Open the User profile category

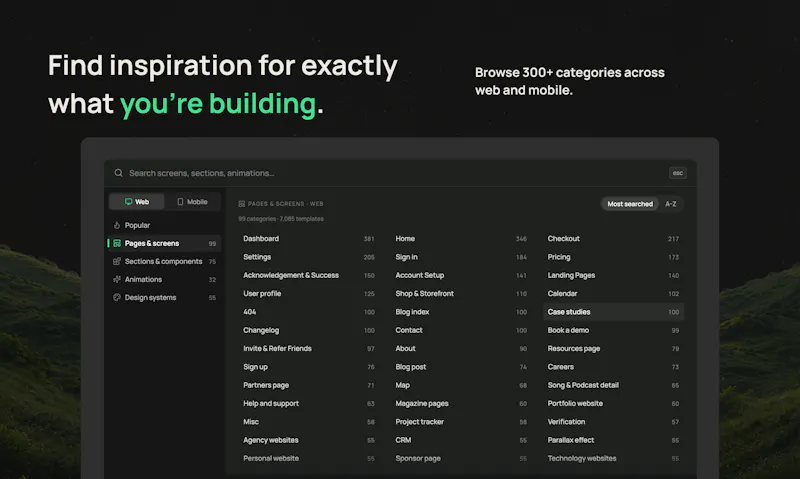point(309,294)
